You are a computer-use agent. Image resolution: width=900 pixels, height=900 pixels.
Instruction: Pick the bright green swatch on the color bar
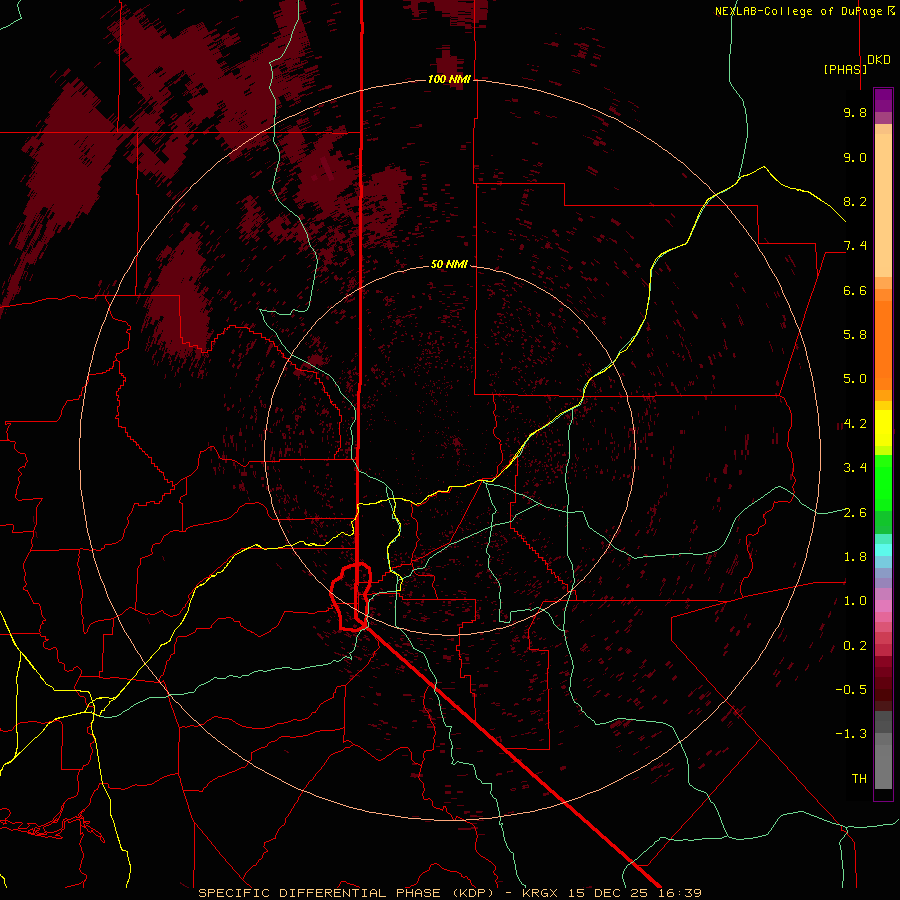click(x=883, y=483)
